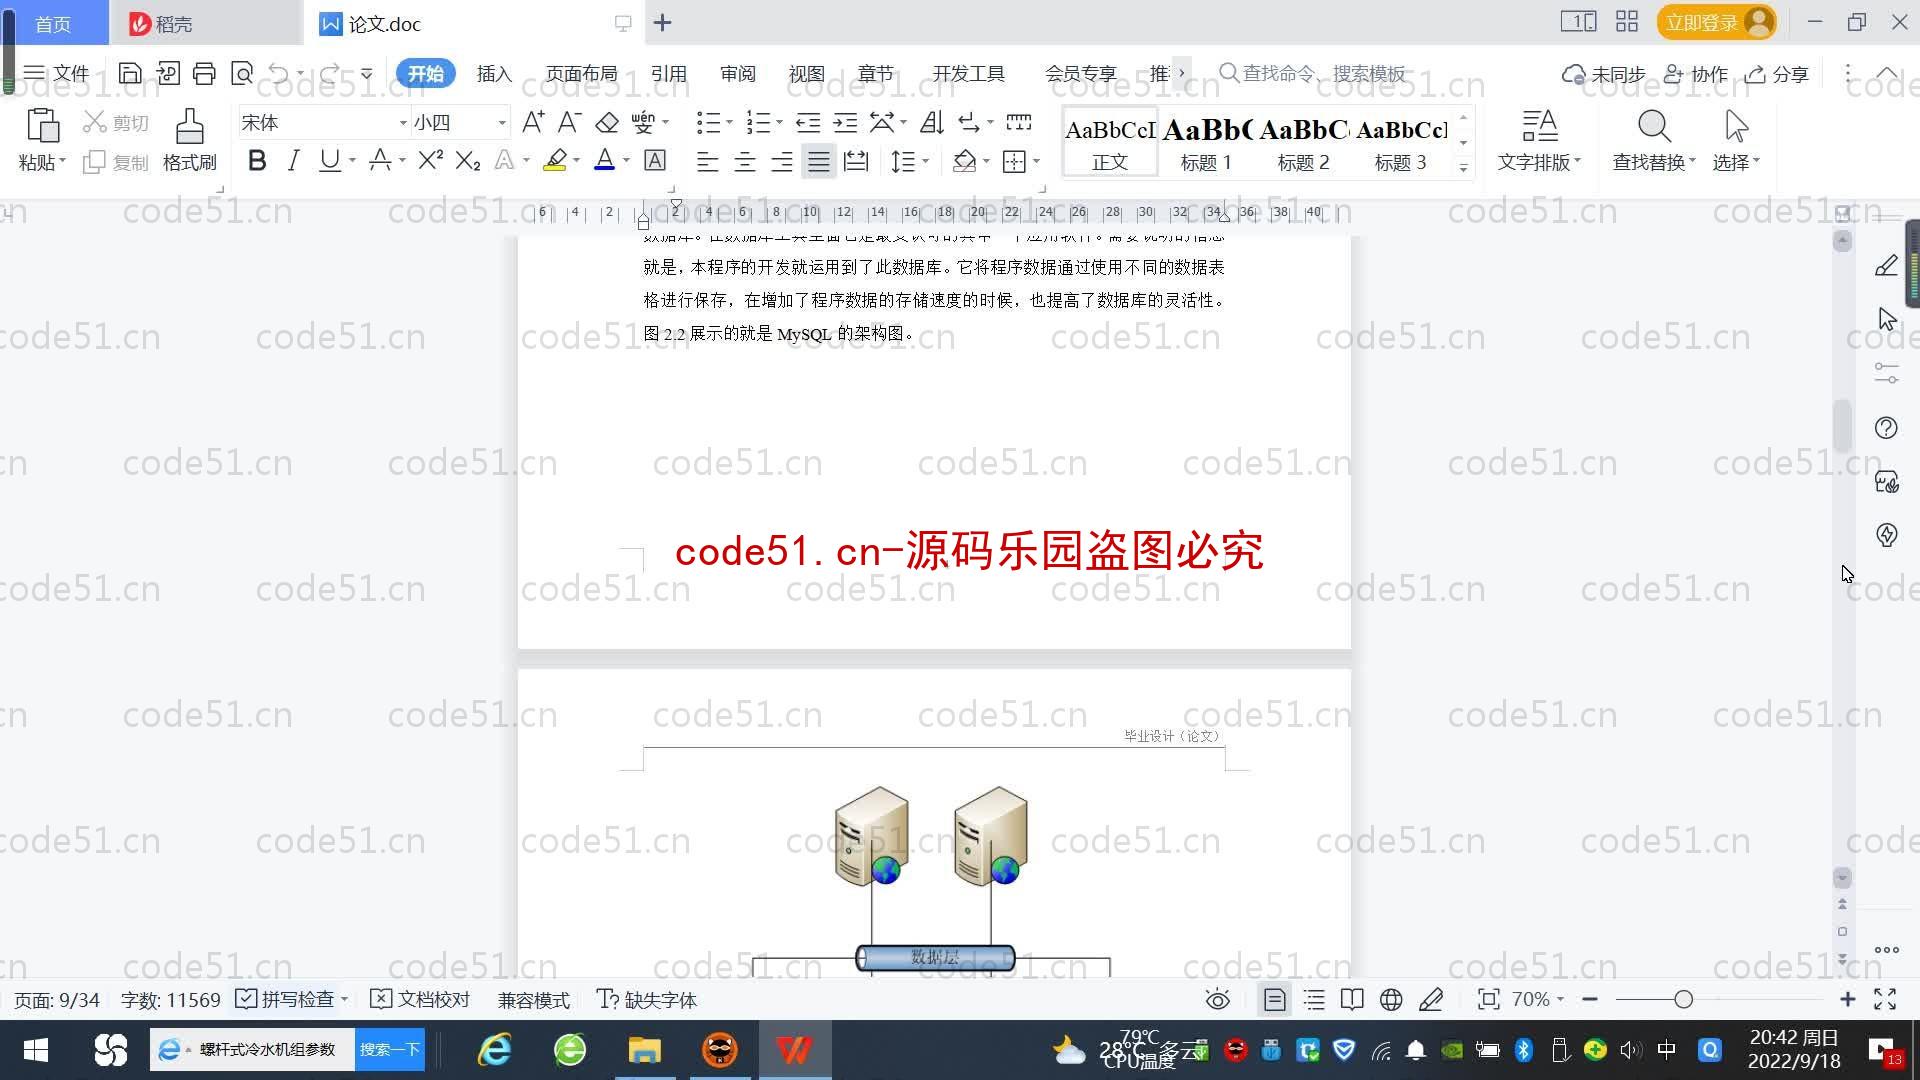Screen dimensions: 1920x1080
Task: Open the 插入 Insert menu tab
Action: [495, 73]
